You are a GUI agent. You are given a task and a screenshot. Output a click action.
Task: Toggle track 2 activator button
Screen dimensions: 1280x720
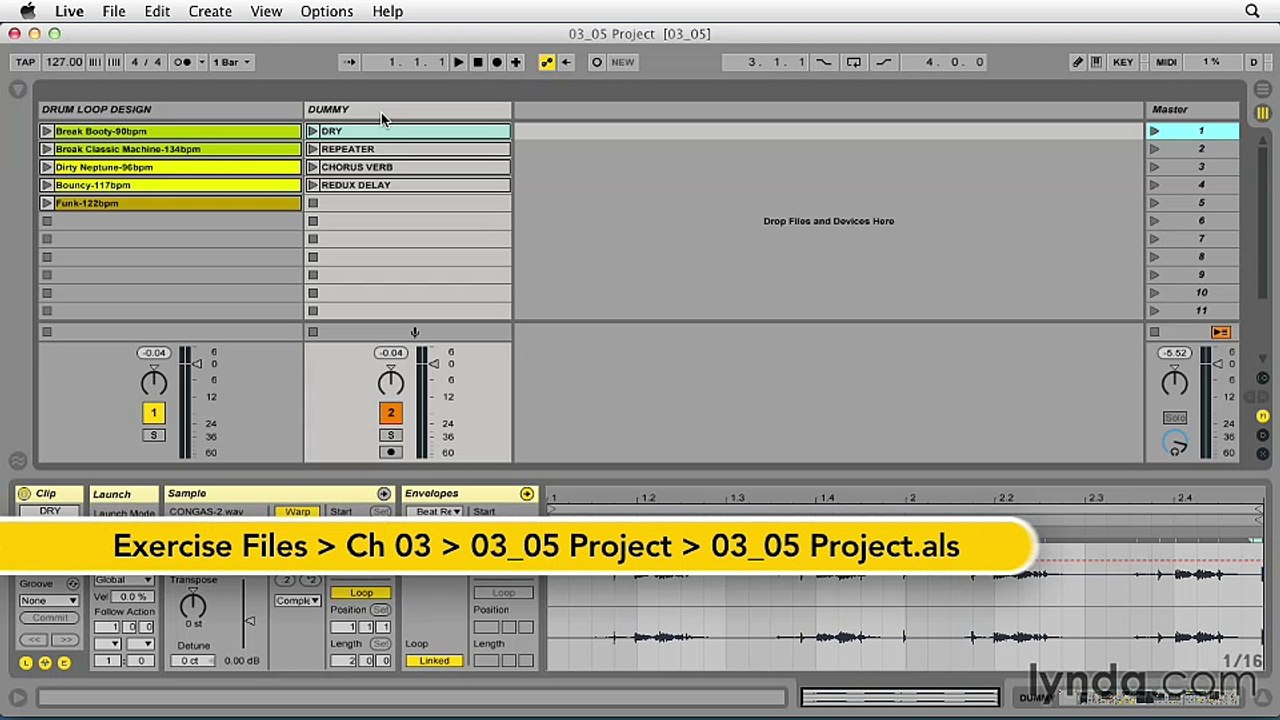tap(391, 413)
